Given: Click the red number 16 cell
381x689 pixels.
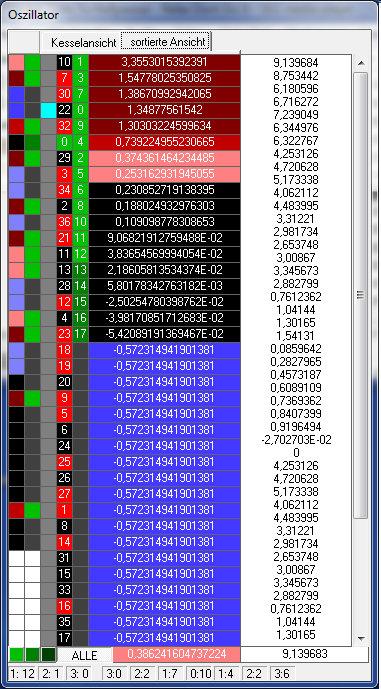Looking at the screenshot, I should click(65, 606).
